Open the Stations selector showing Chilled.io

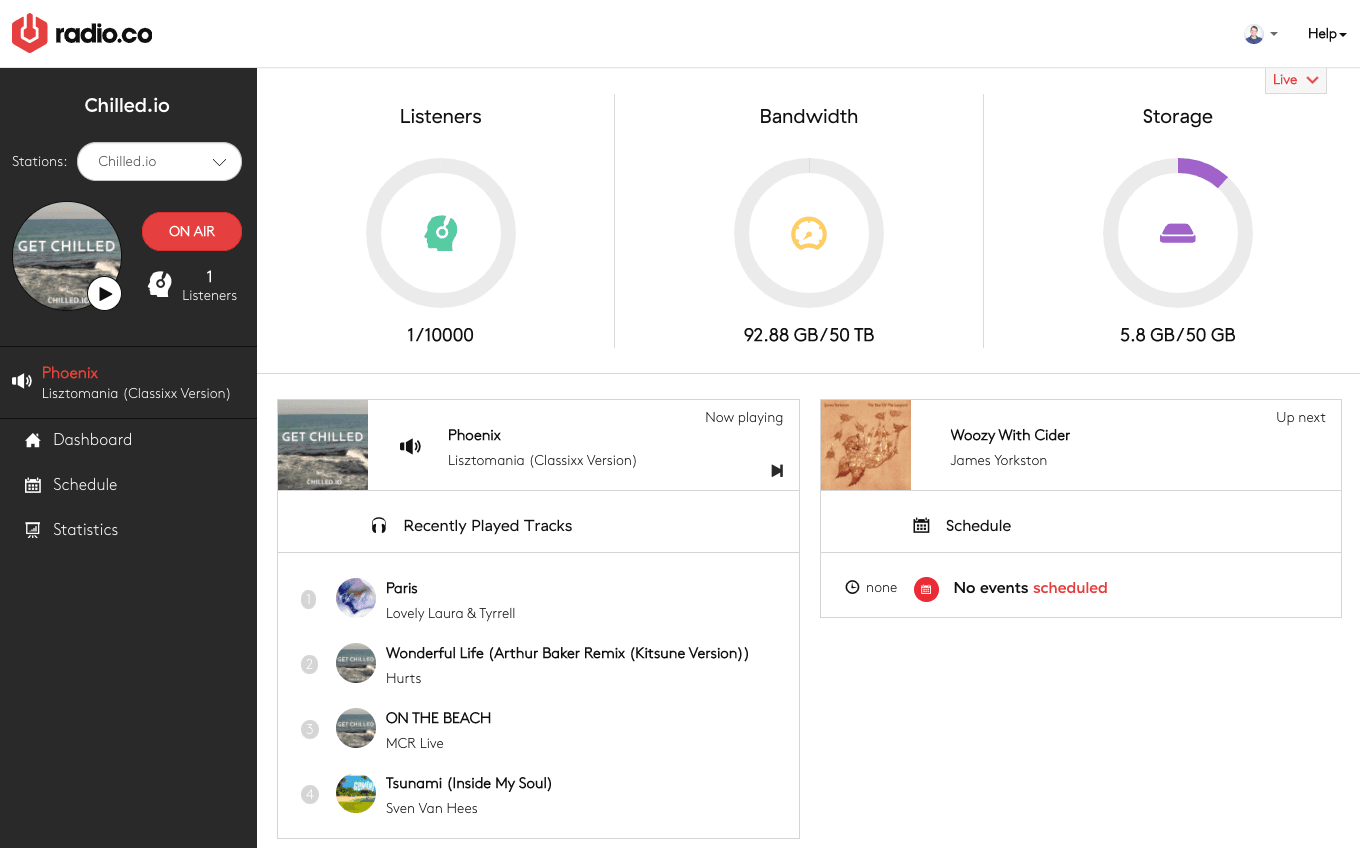click(x=159, y=161)
